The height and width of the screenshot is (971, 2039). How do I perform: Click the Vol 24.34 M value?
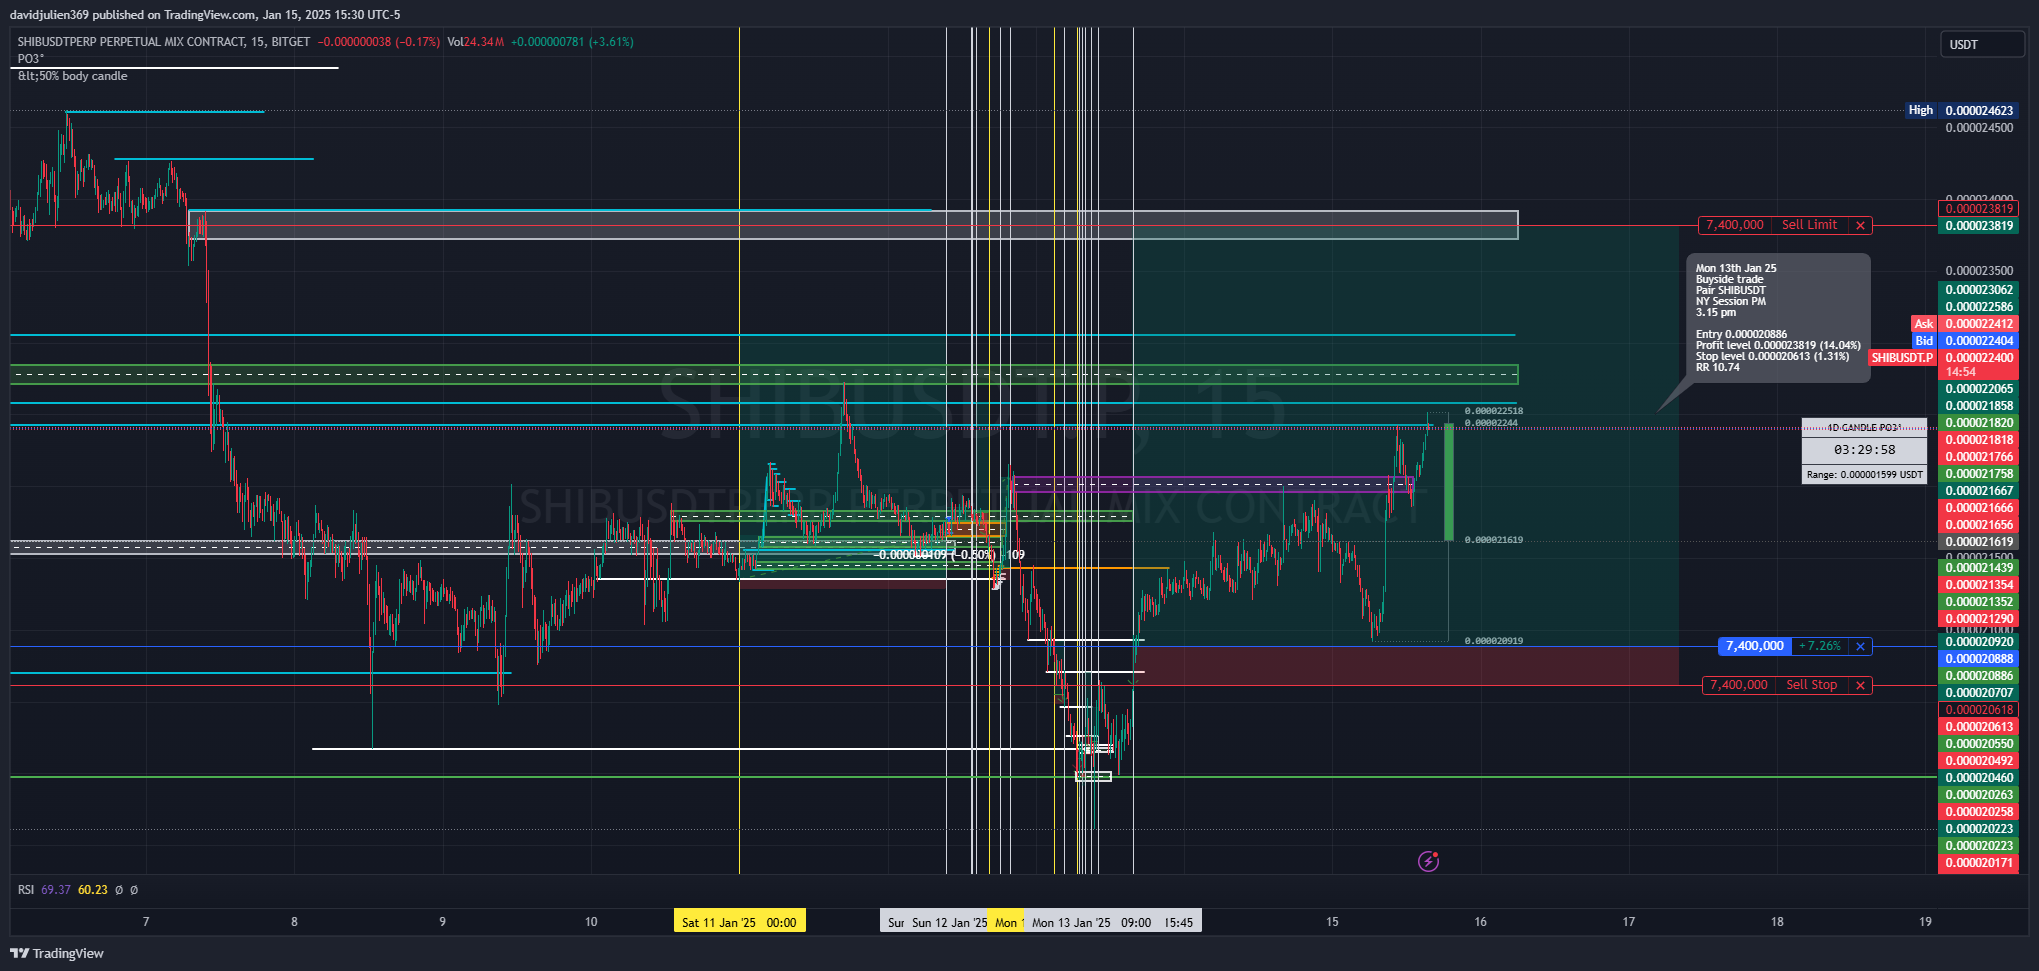(x=475, y=42)
